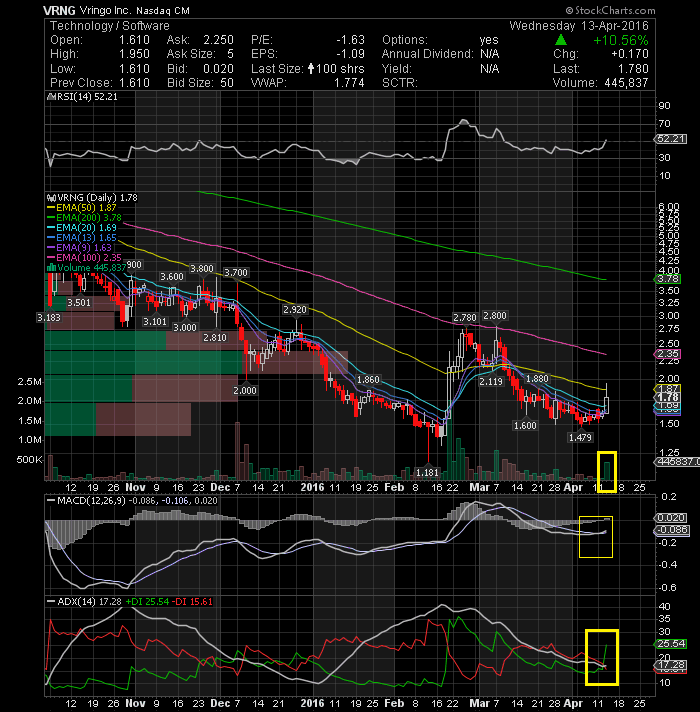This screenshot has height=712, width=700.
Task: Click the VWAP value 1.774
Action: pos(349,83)
